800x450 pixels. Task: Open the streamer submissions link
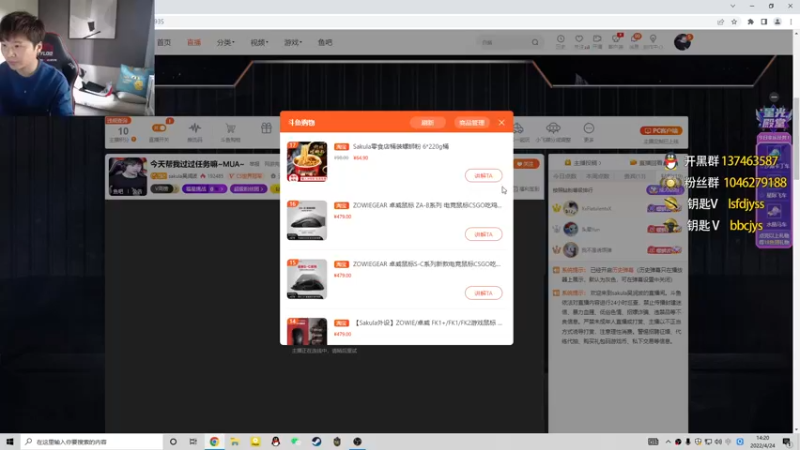tap(584, 163)
